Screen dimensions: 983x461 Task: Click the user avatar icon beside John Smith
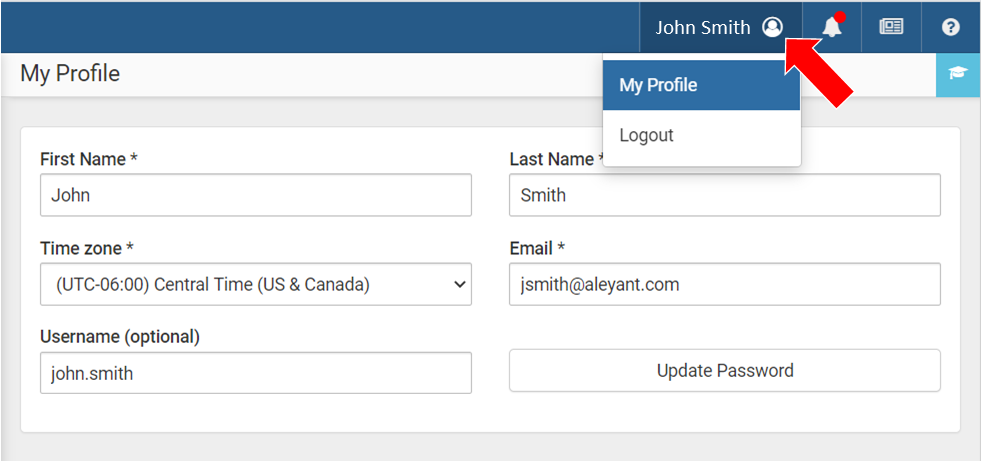pyautogui.click(x=772, y=27)
